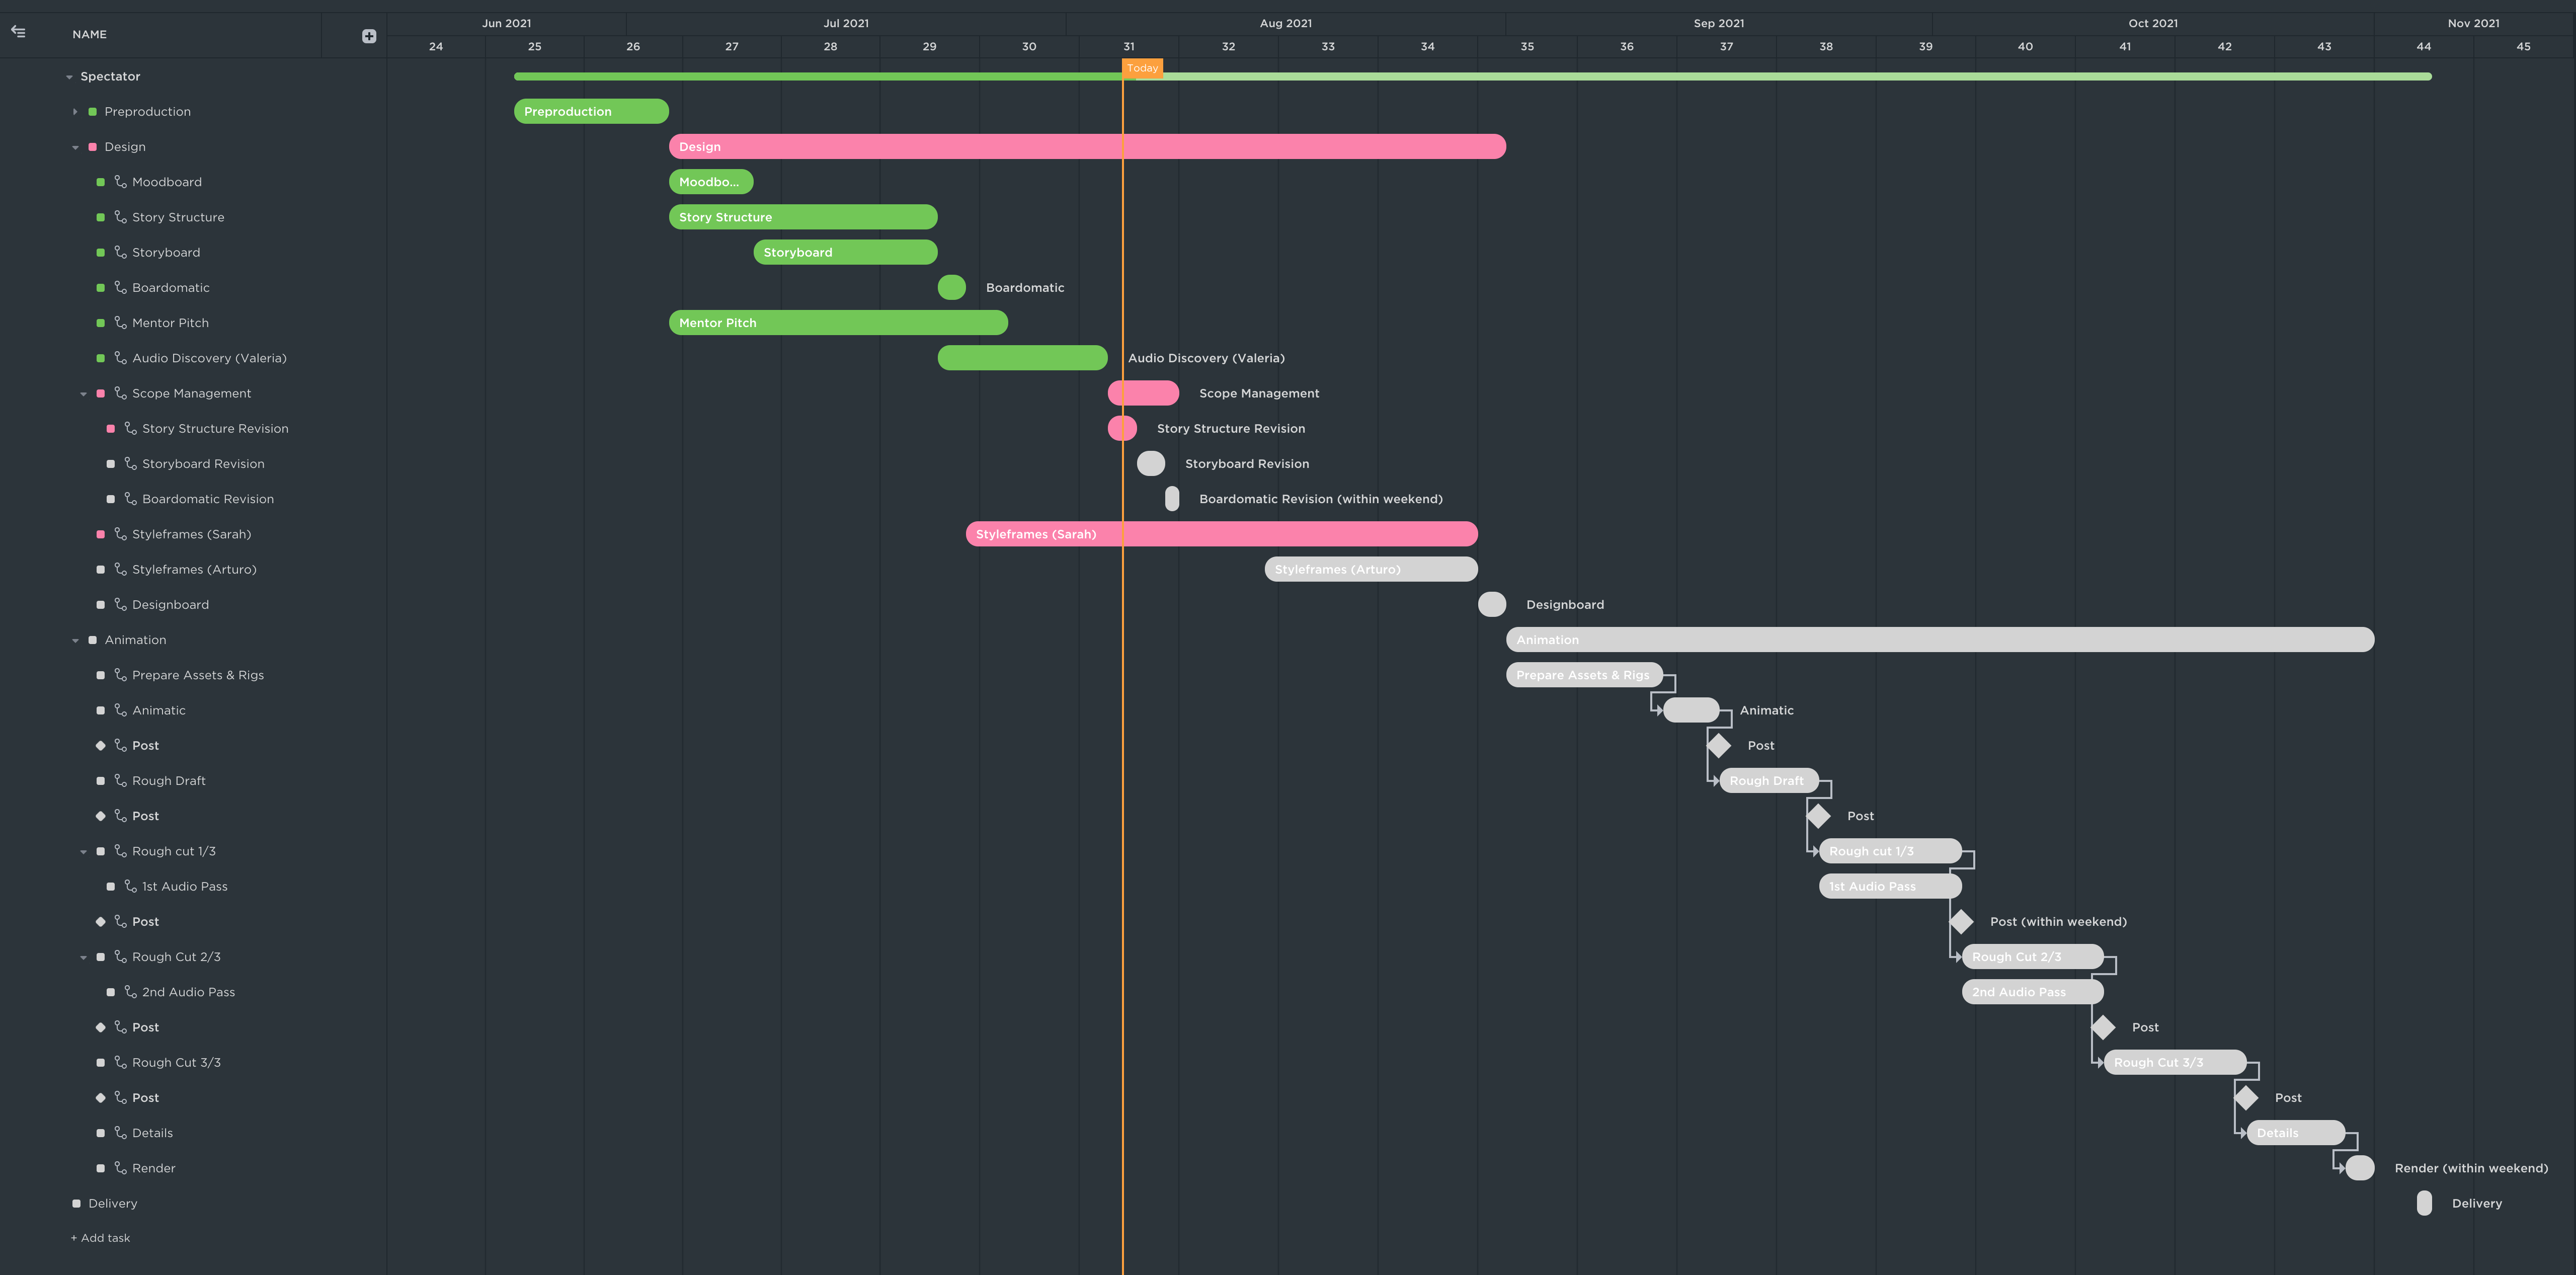The height and width of the screenshot is (1275, 2576).
Task: Click the add column plus icon
Action: point(369,36)
